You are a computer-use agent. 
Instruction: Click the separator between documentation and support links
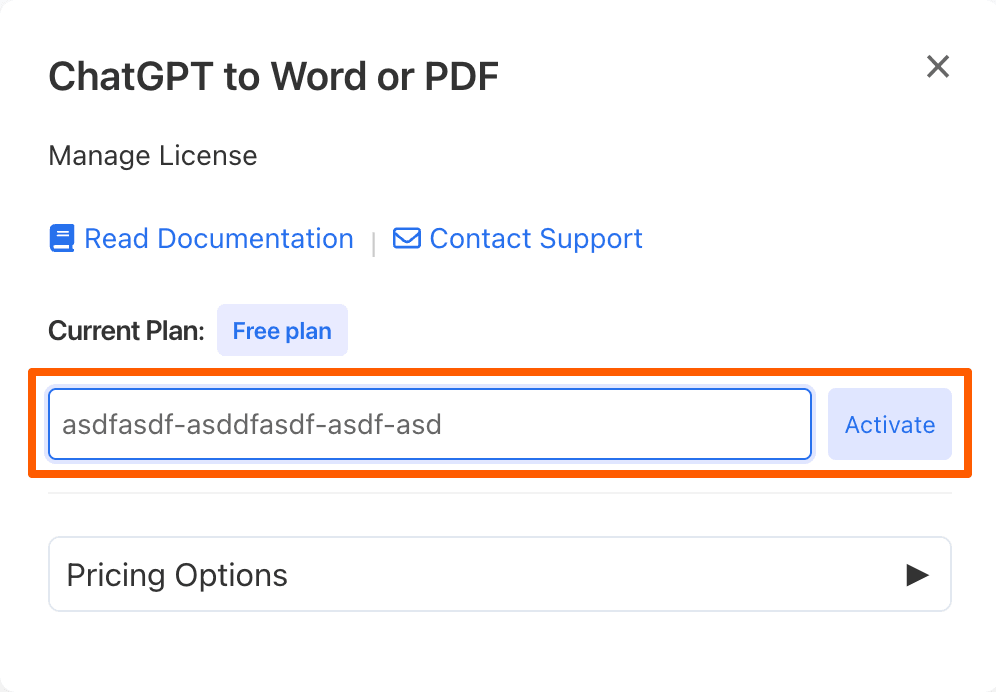click(374, 244)
